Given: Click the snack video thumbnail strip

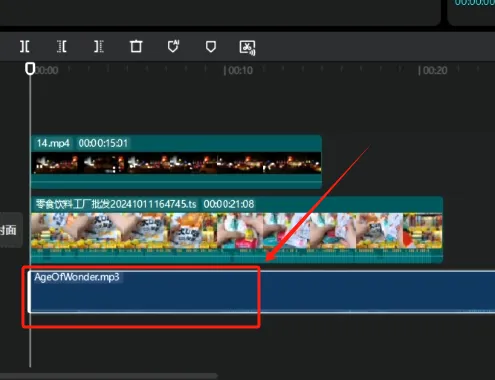Looking at the screenshot, I should point(237,231).
